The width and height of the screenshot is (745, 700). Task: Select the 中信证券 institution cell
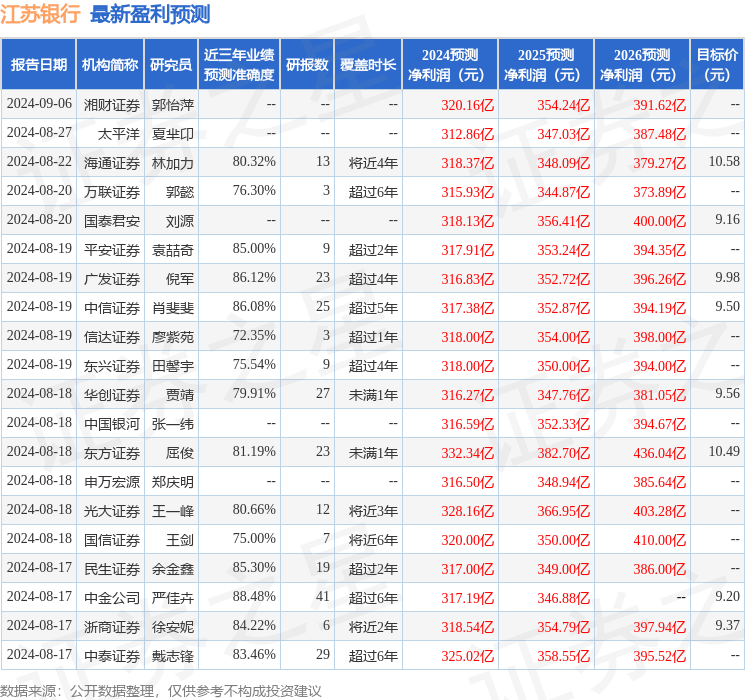[112, 308]
